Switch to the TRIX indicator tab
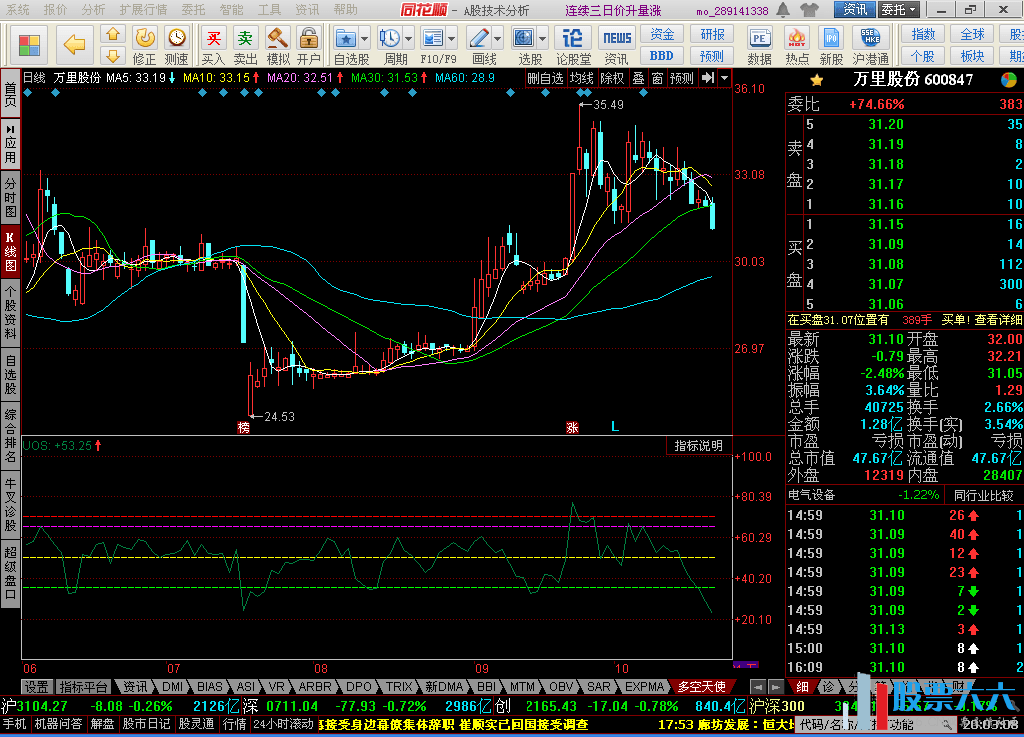The height and width of the screenshot is (737, 1024). coord(399,687)
